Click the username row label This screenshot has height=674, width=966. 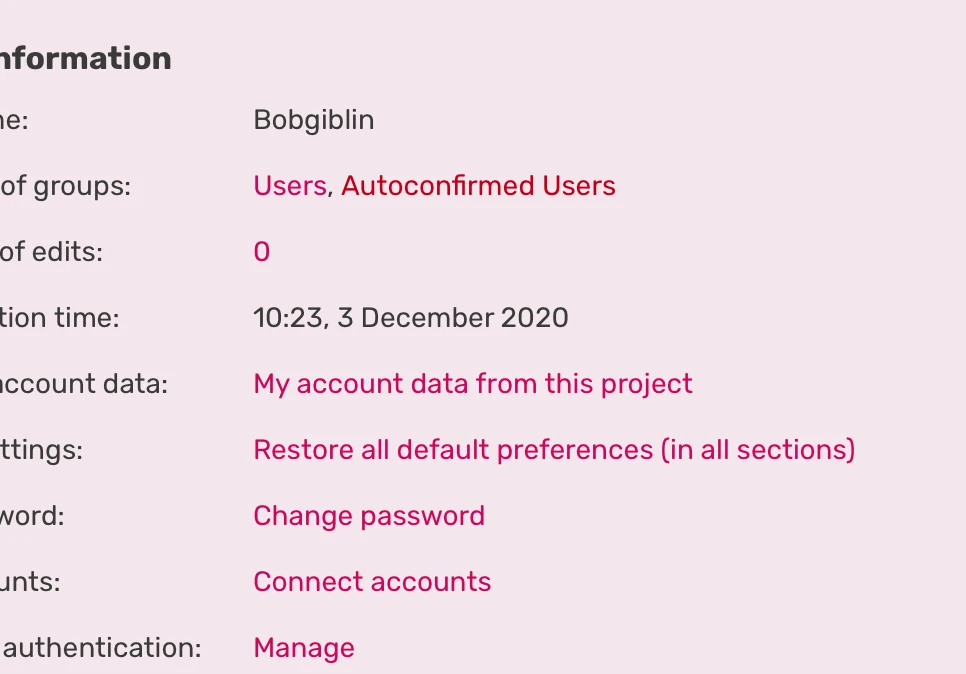click(x=14, y=120)
